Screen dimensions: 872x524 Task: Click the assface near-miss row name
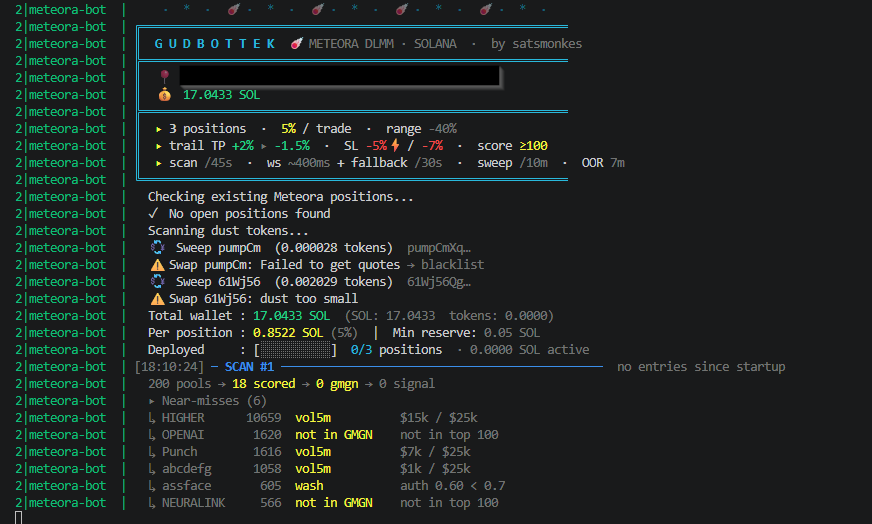coord(187,486)
